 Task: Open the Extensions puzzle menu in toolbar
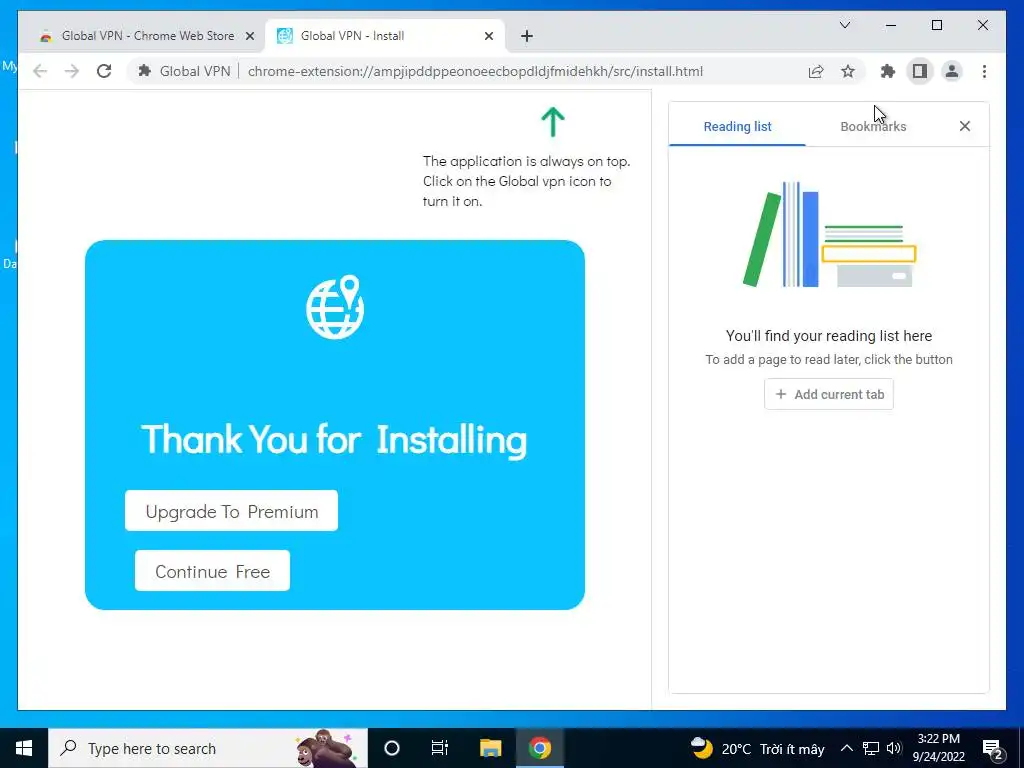point(888,71)
